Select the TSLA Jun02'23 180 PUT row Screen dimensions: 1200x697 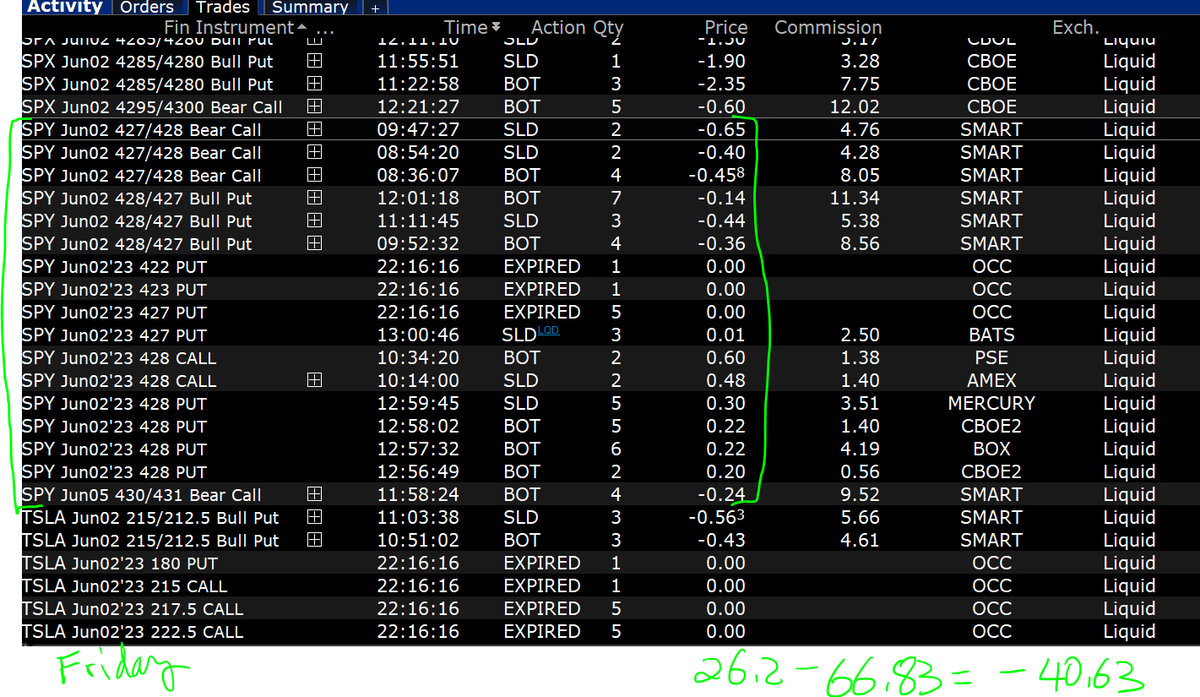(610, 563)
